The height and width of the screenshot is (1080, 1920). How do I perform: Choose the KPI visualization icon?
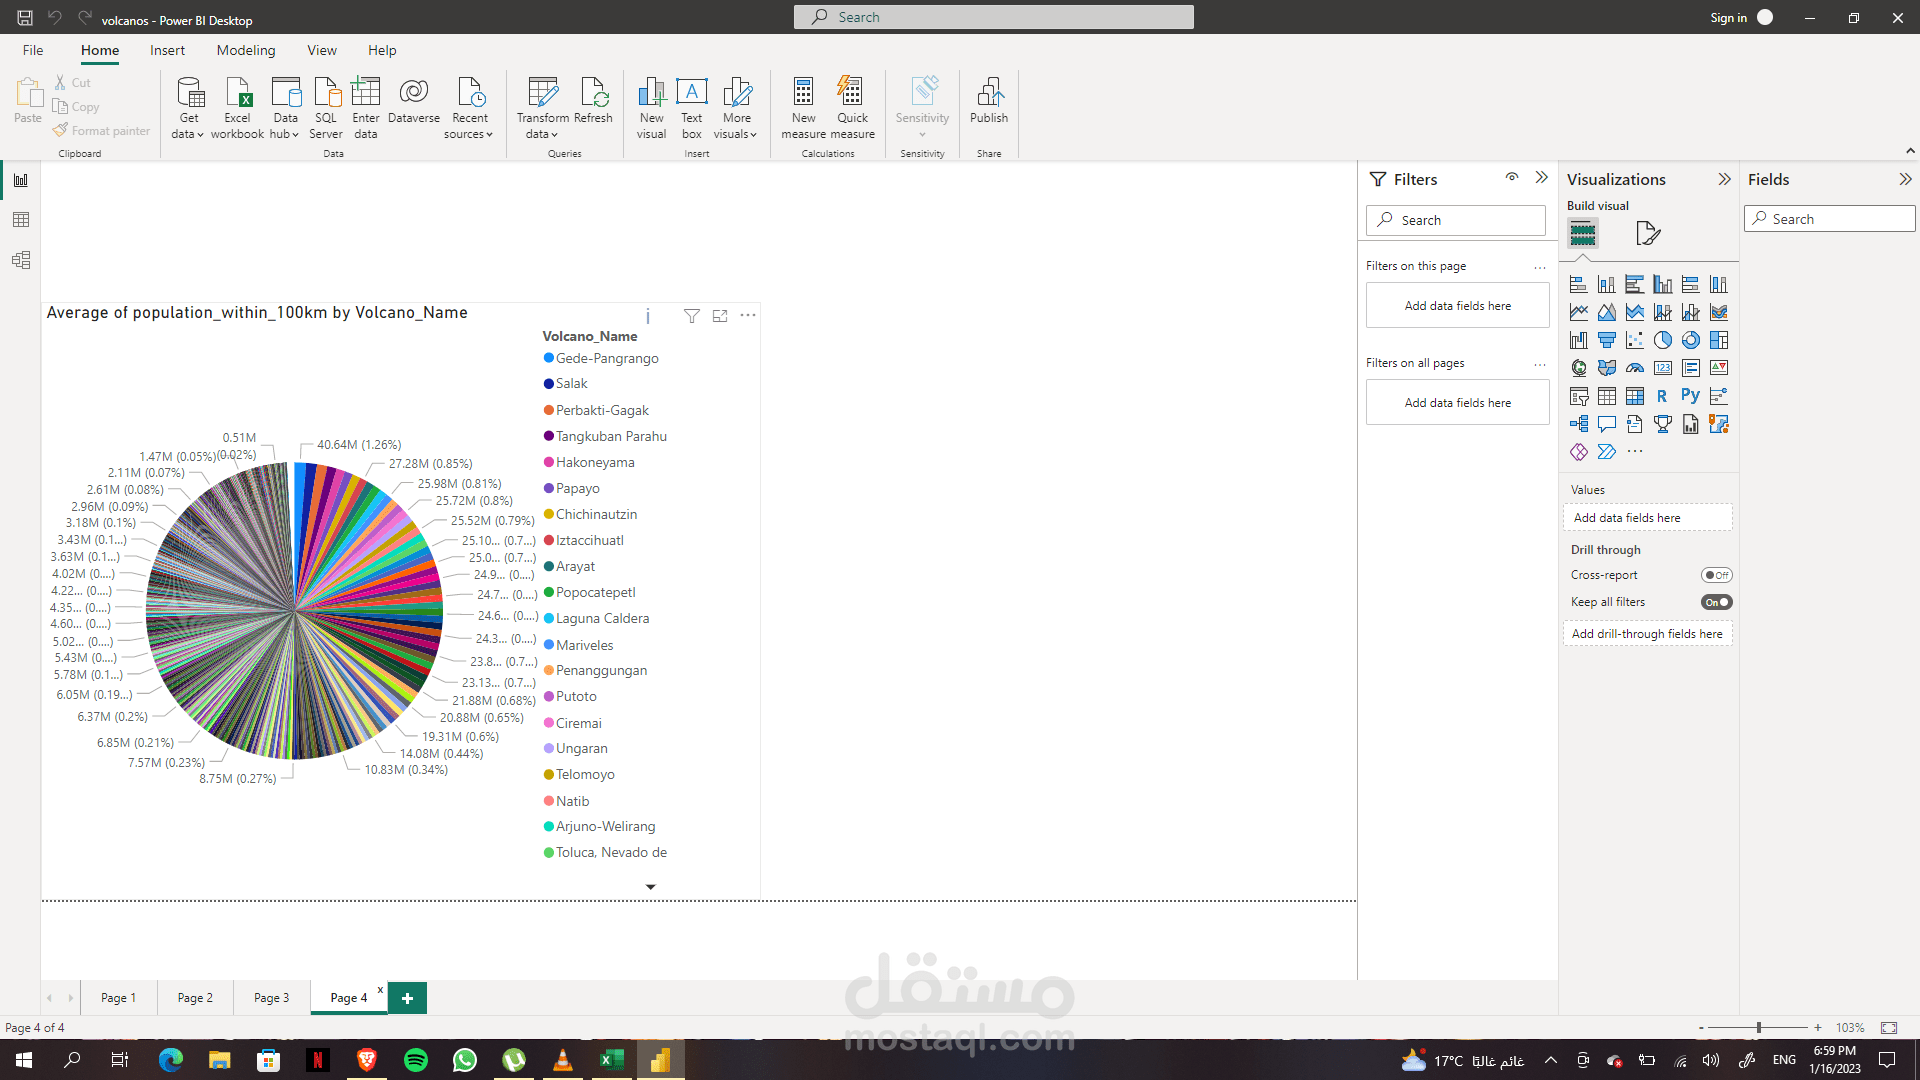point(1718,368)
